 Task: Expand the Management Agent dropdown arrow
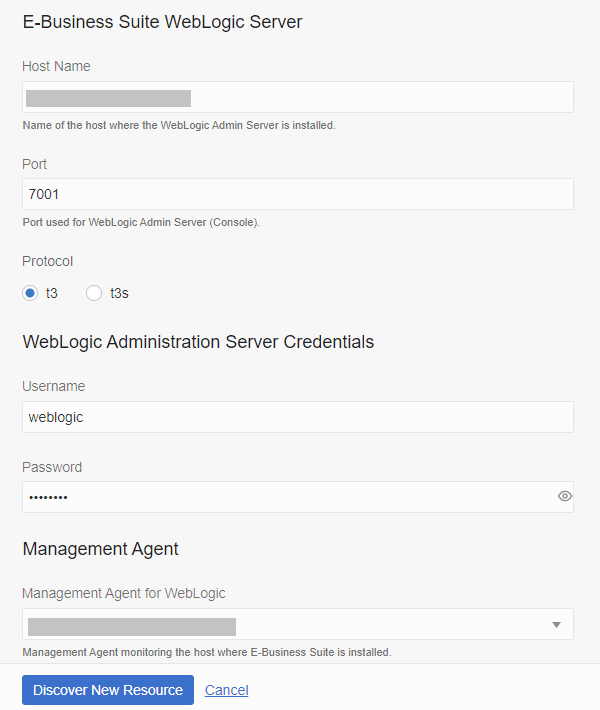coord(557,625)
